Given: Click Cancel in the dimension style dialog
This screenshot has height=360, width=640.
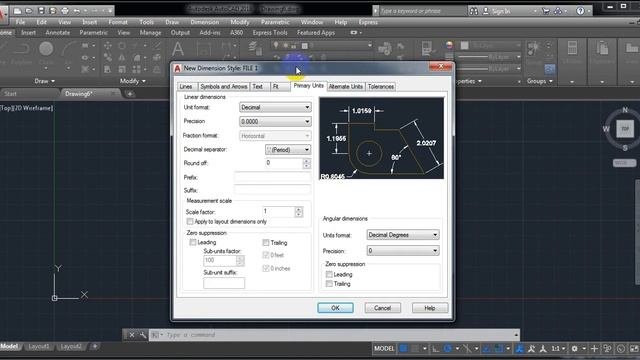Looking at the screenshot, I should 382,308.
